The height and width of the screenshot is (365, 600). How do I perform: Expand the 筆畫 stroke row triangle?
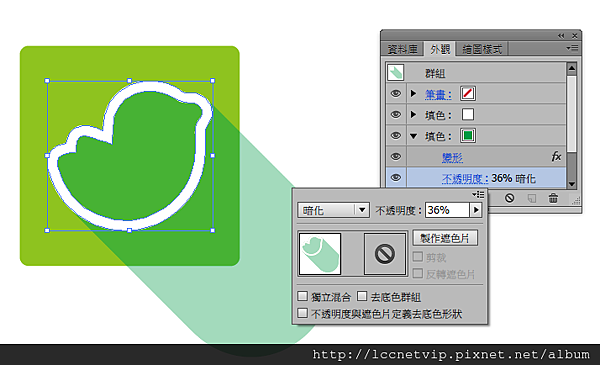(413, 93)
